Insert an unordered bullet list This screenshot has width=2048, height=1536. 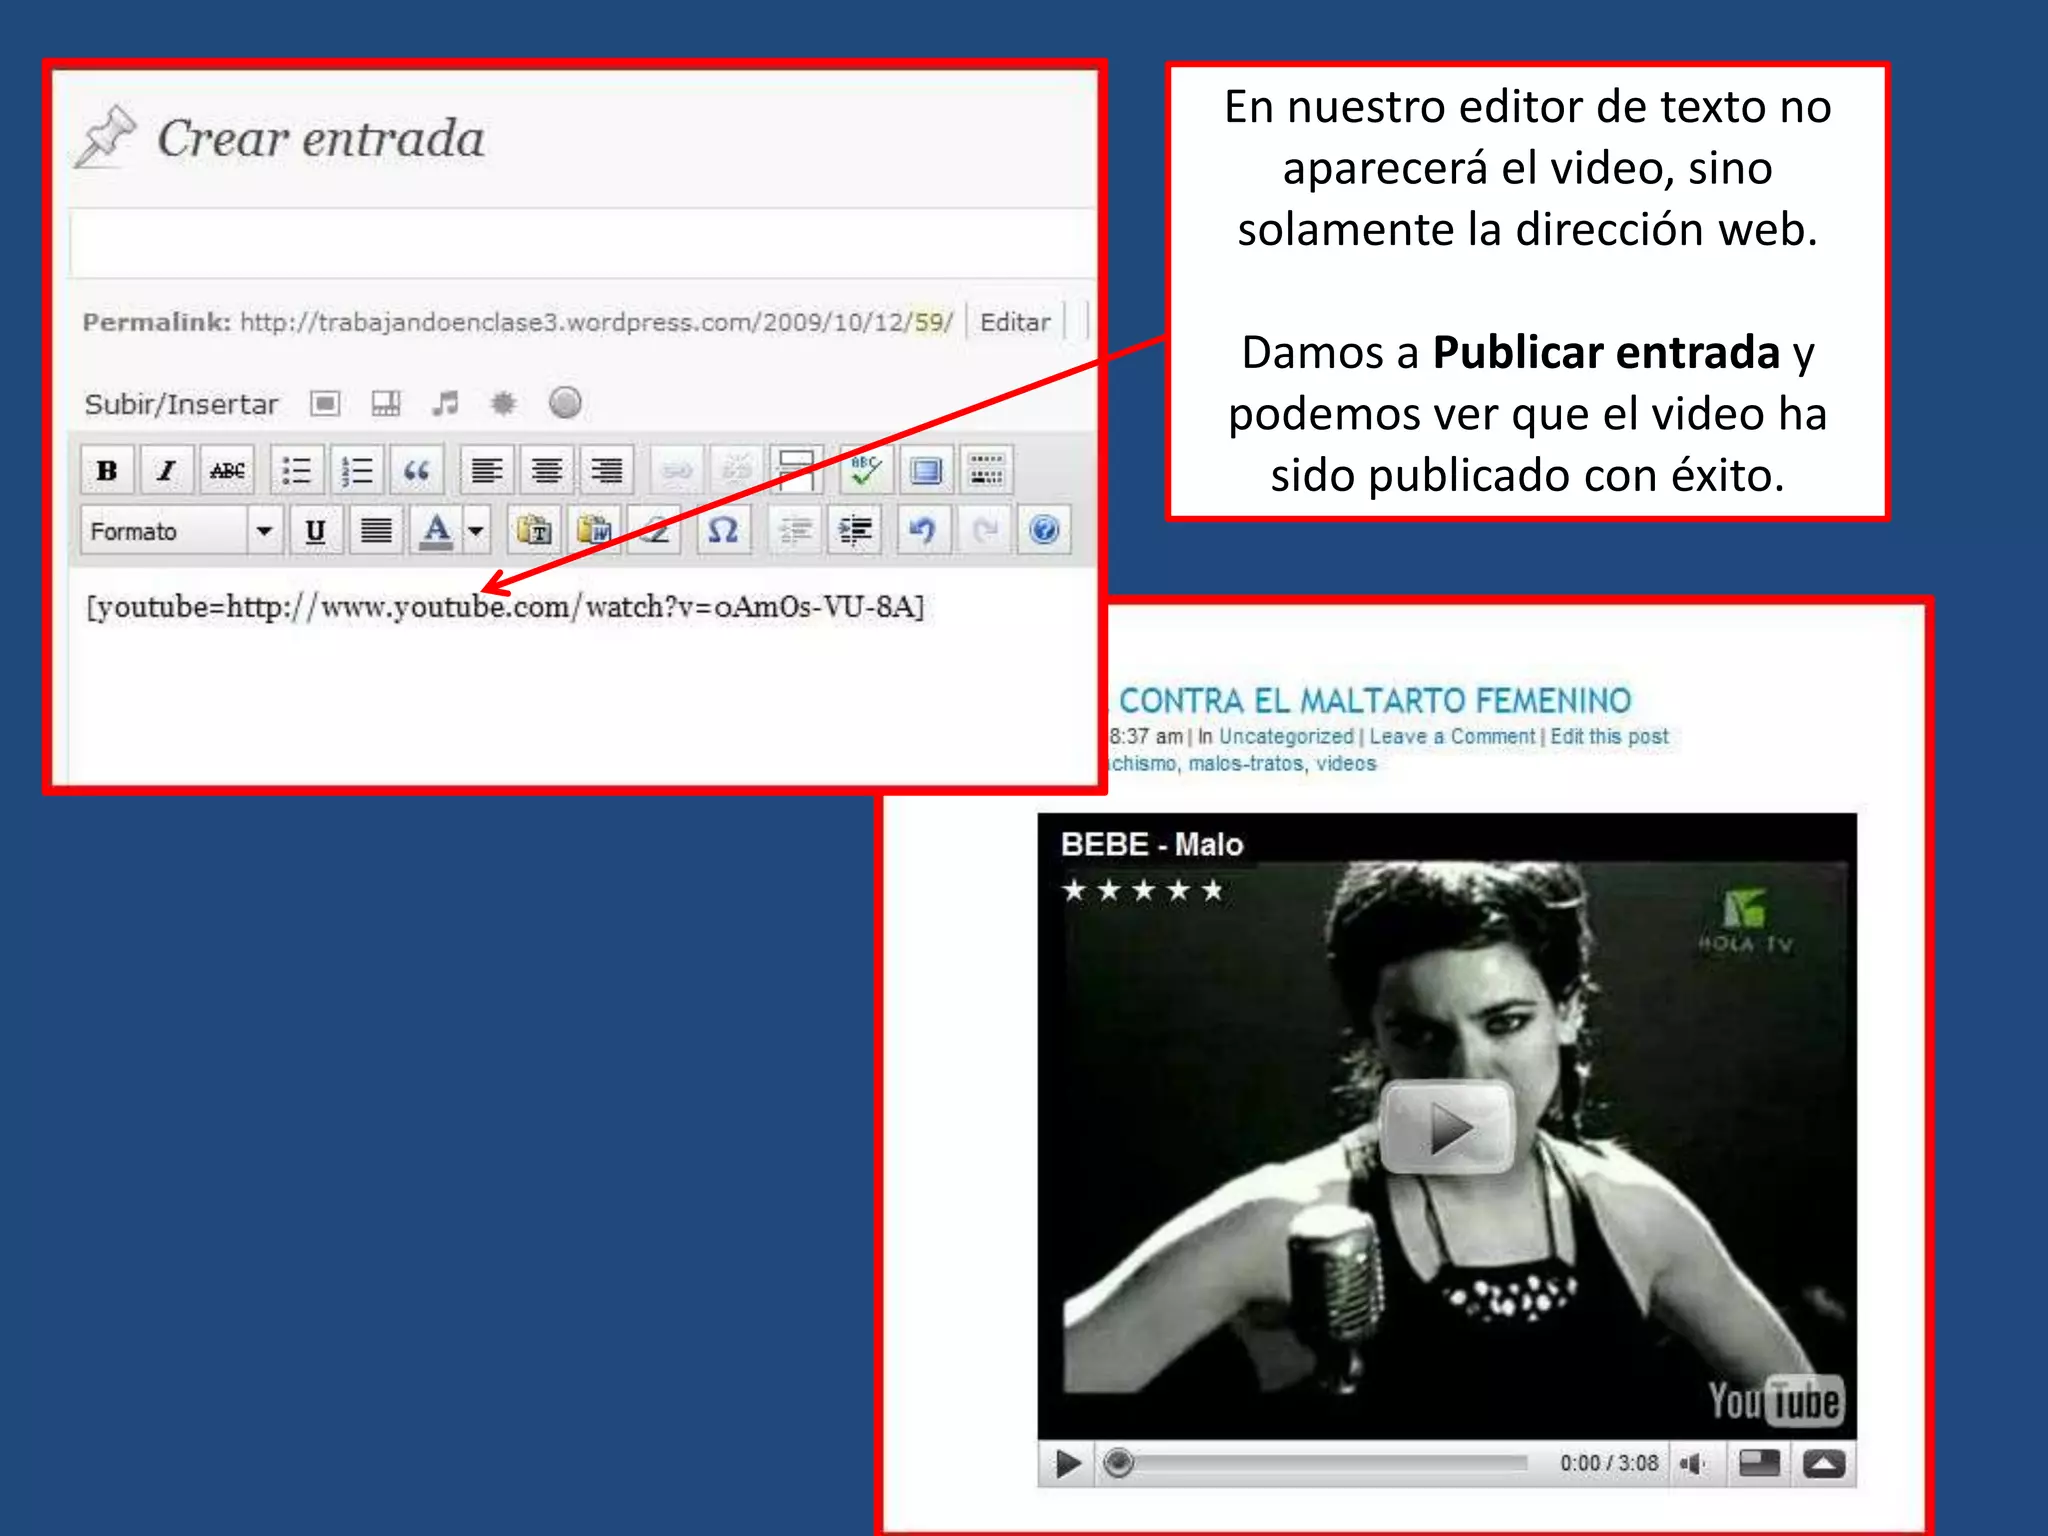(x=297, y=470)
